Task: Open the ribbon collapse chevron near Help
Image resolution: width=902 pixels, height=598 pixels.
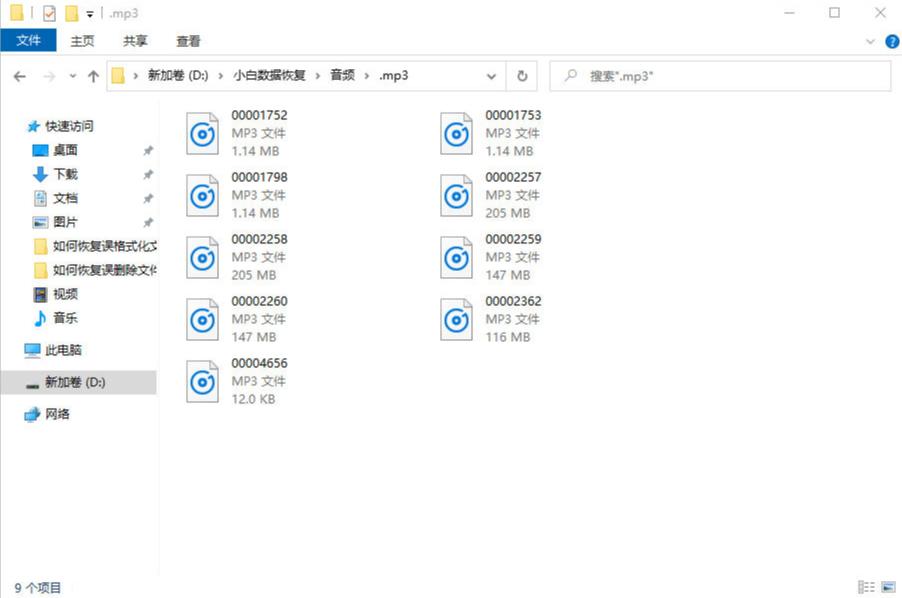Action: tap(869, 40)
